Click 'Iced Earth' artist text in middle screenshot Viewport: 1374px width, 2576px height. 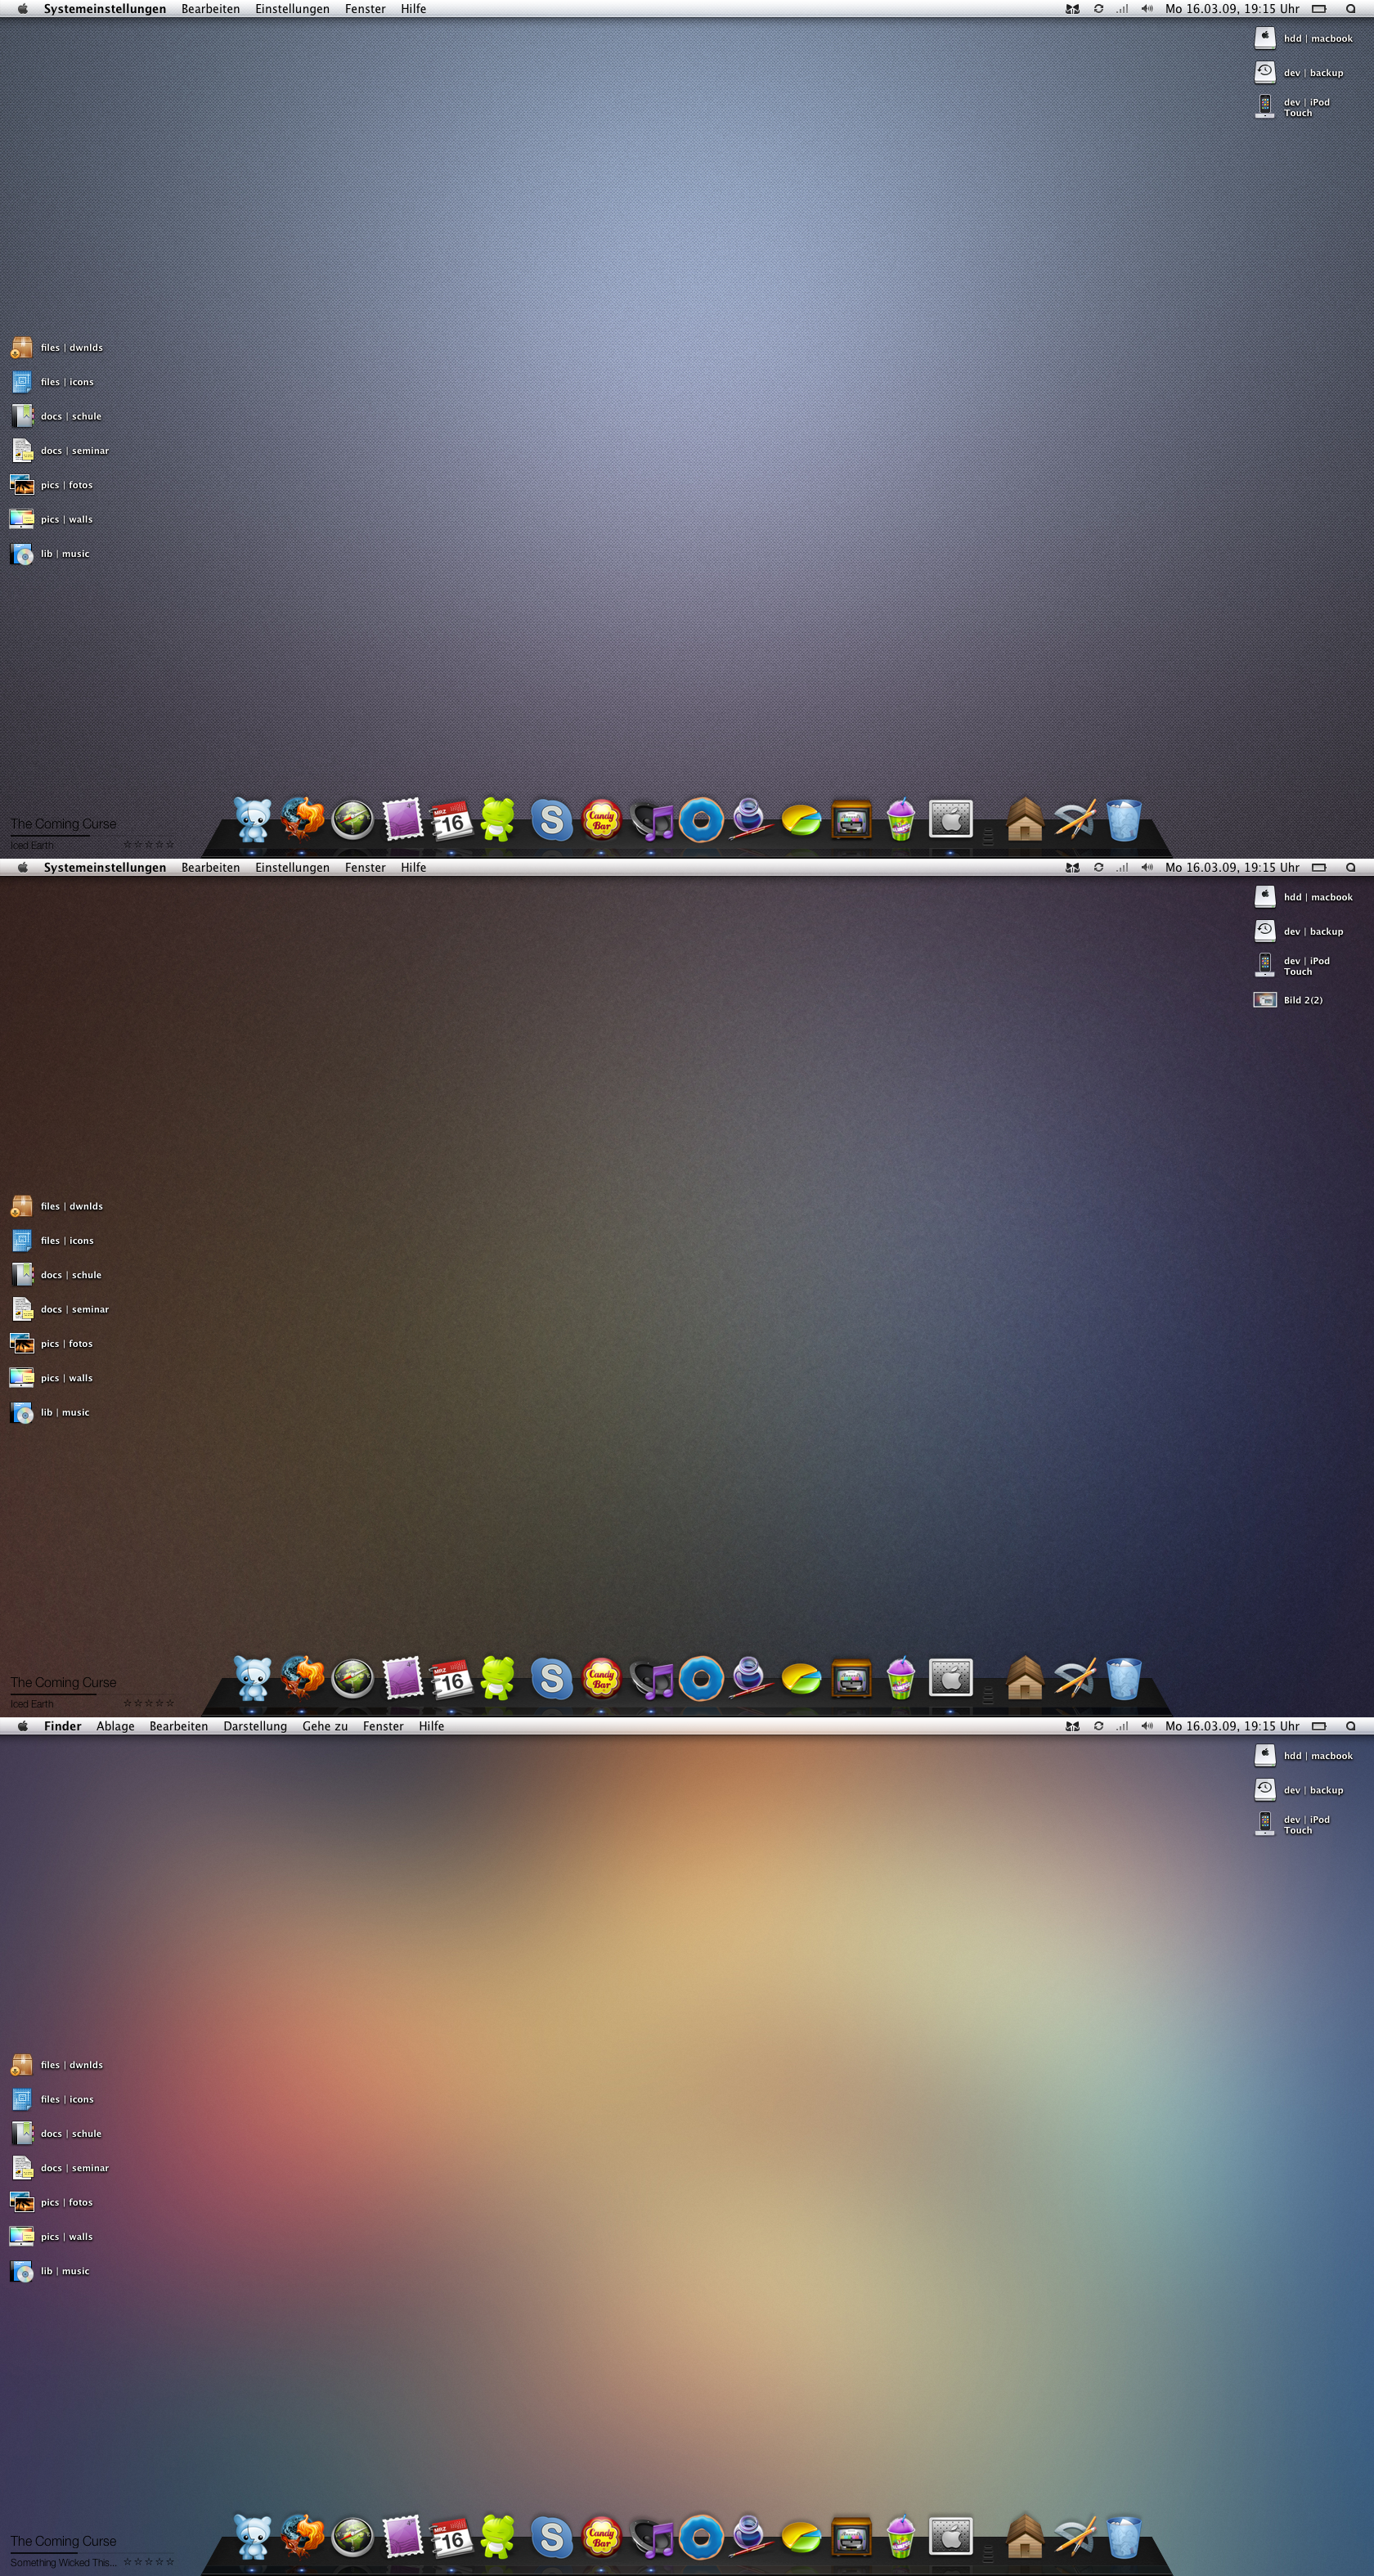pos(32,1704)
